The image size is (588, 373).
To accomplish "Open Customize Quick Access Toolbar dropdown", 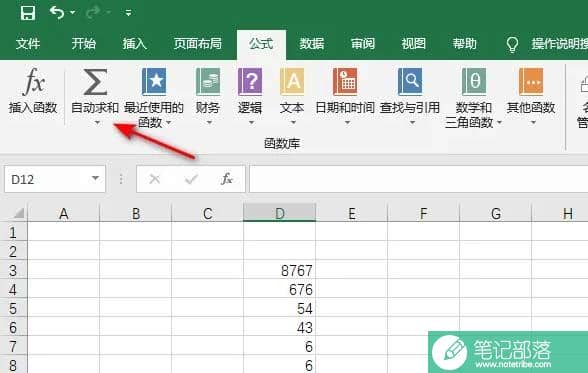I will coord(128,13).
